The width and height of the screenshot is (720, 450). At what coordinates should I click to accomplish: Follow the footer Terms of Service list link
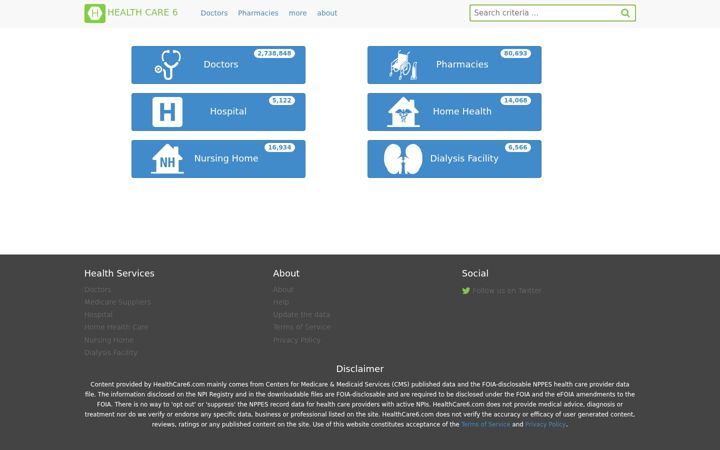[x=302, y=327]
